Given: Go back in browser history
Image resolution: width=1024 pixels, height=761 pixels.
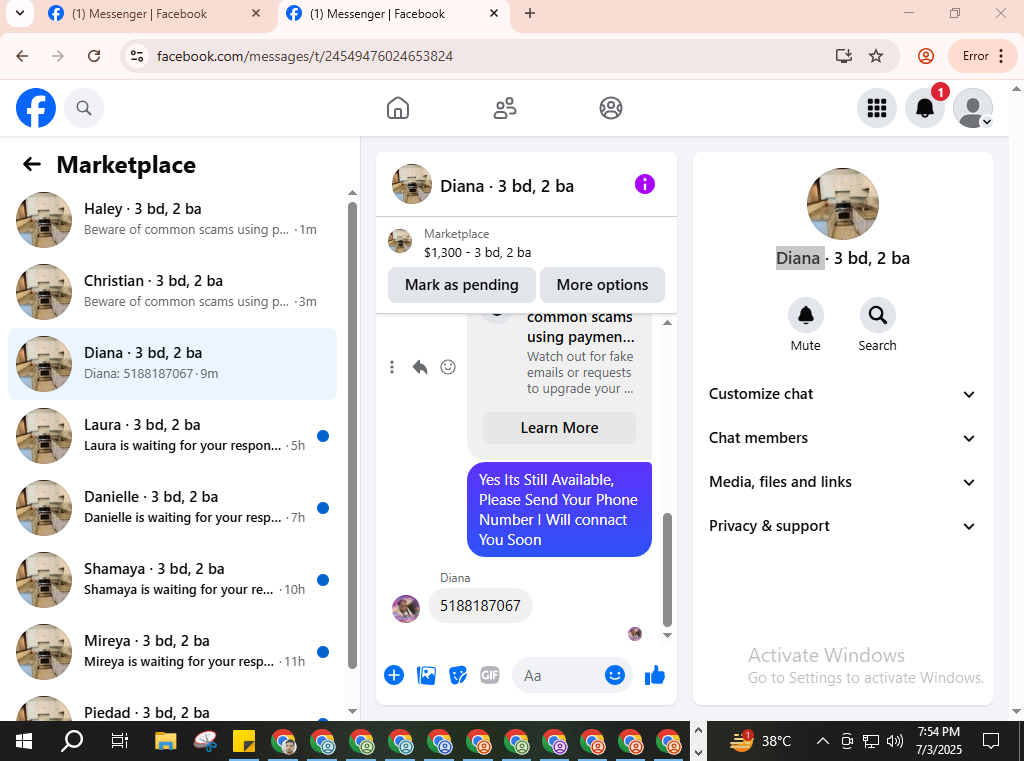Looking at the screenshot, I should tap(22, 56).
